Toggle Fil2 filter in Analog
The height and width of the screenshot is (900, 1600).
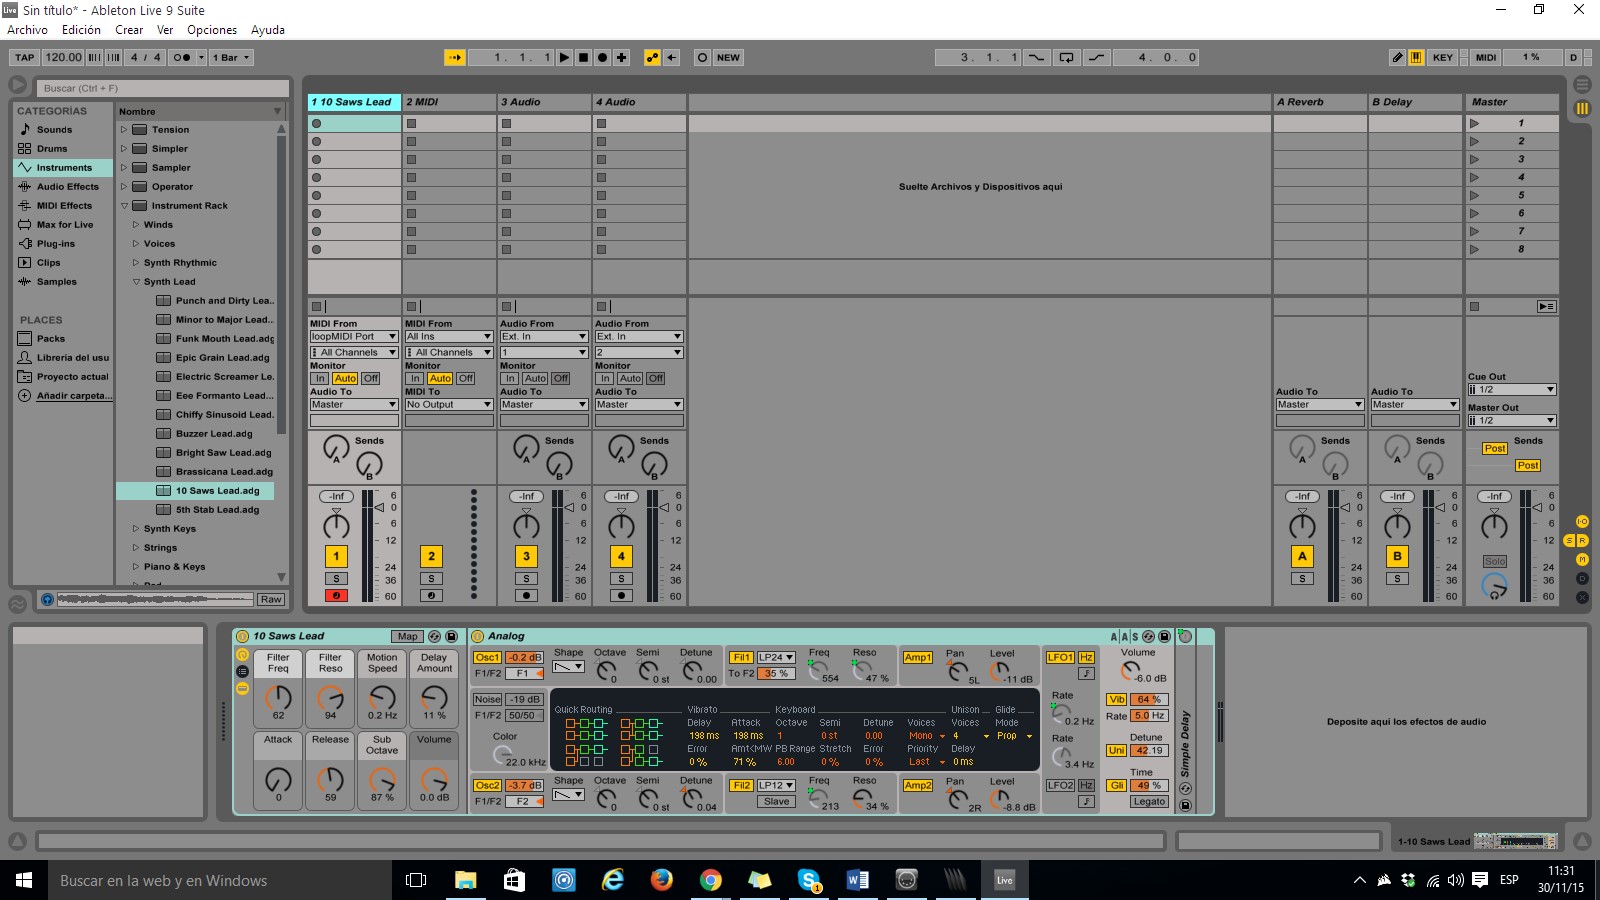pos(741,786)
